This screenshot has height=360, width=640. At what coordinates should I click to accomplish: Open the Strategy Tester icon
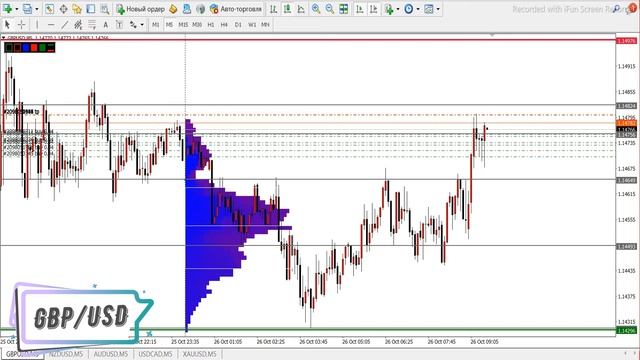(x=105, y=9)
